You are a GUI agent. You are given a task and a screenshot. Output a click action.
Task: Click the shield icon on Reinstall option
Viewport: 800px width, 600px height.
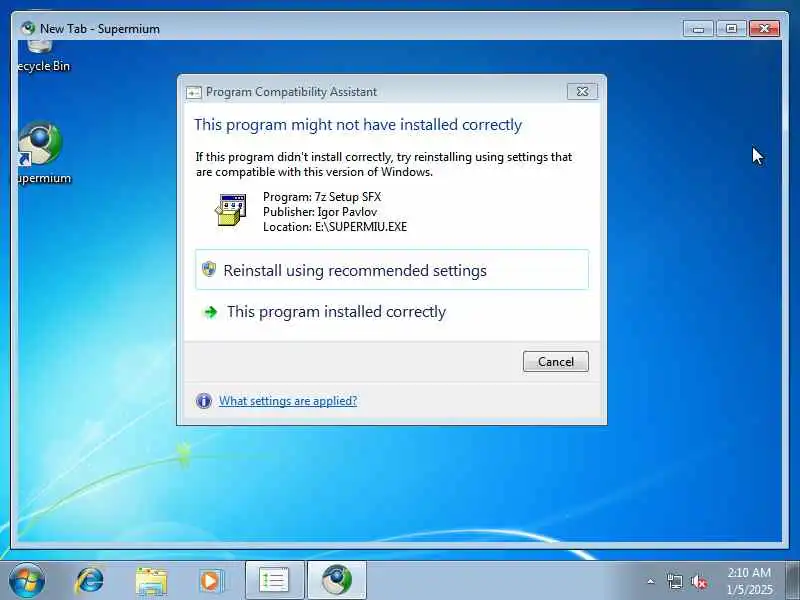coord(209,269)
